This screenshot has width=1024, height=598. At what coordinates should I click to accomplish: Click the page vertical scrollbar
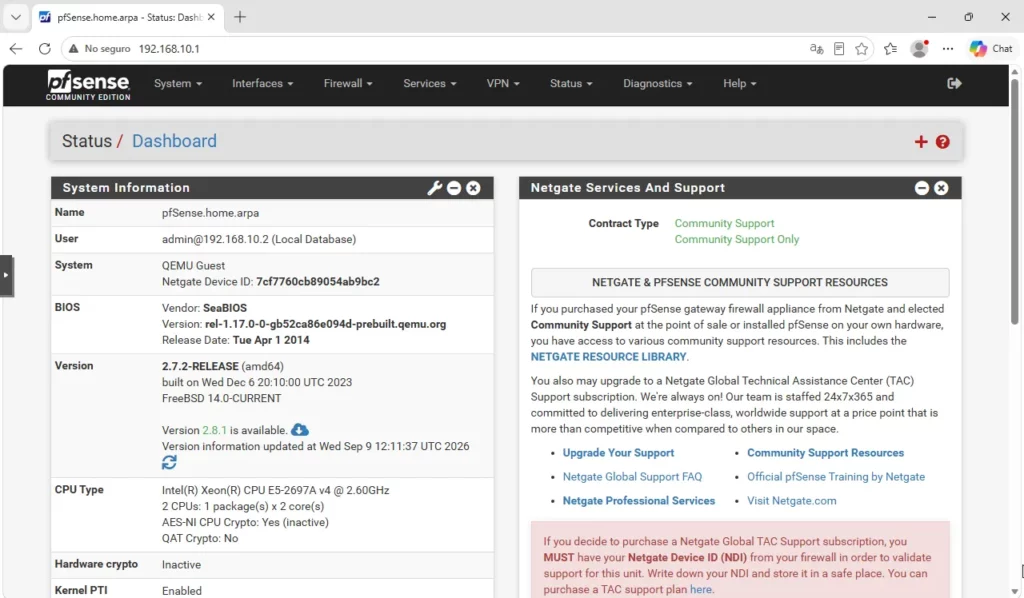pos(1014,202)
